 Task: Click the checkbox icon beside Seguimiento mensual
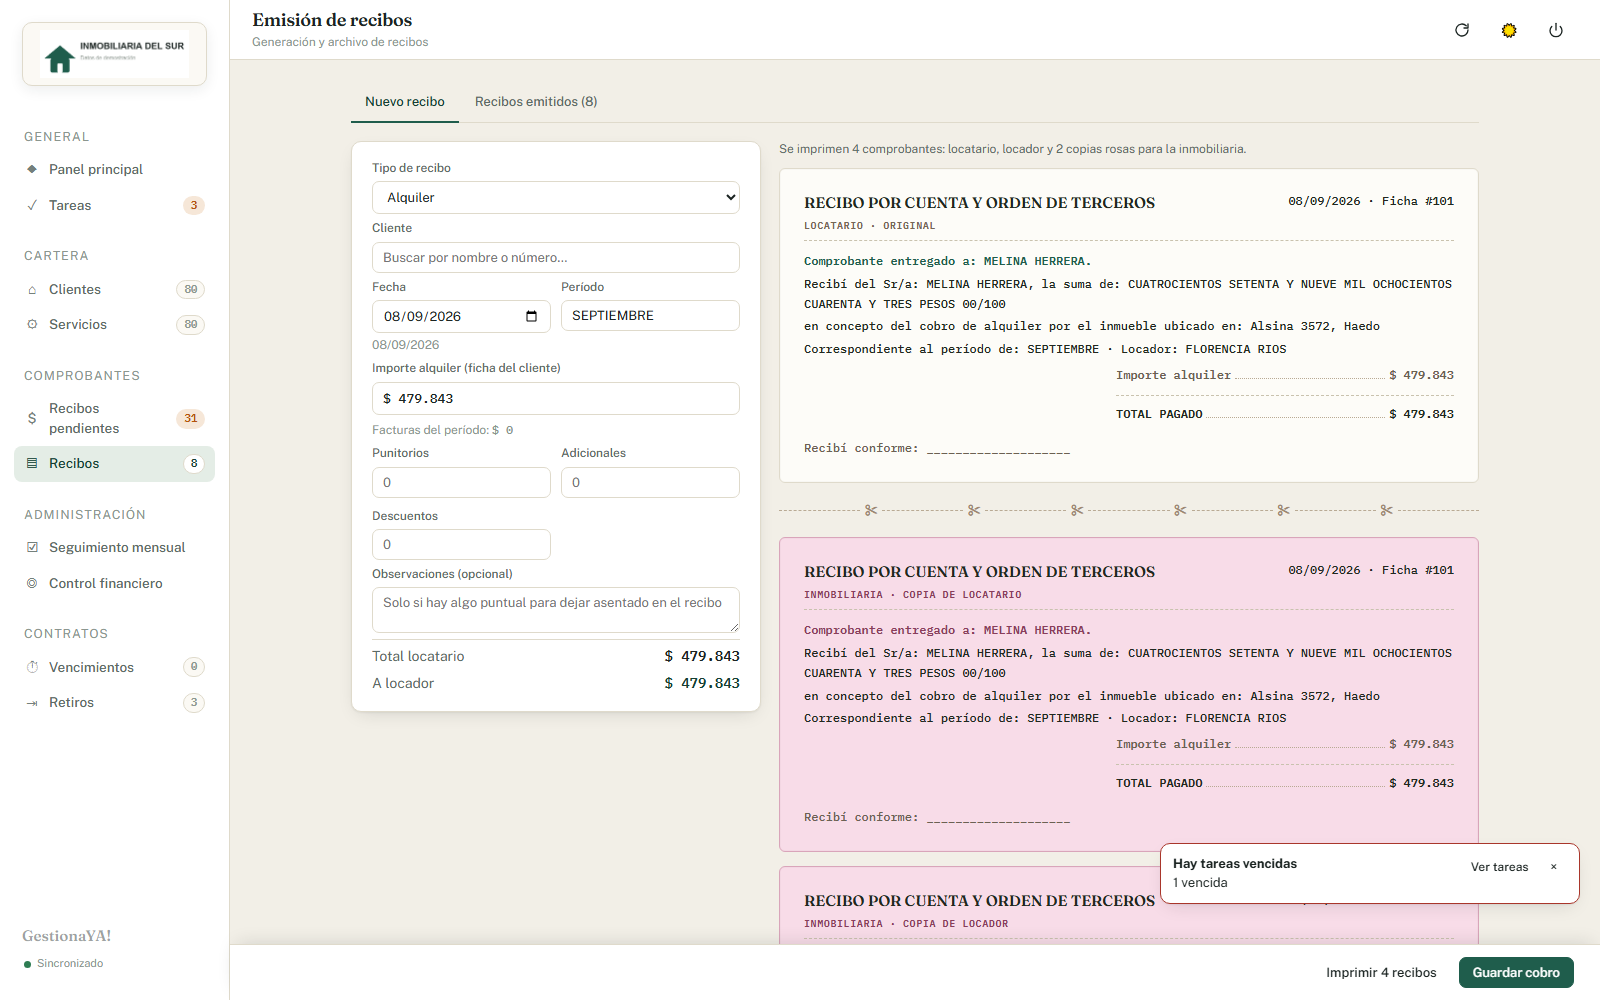[32, 547]
